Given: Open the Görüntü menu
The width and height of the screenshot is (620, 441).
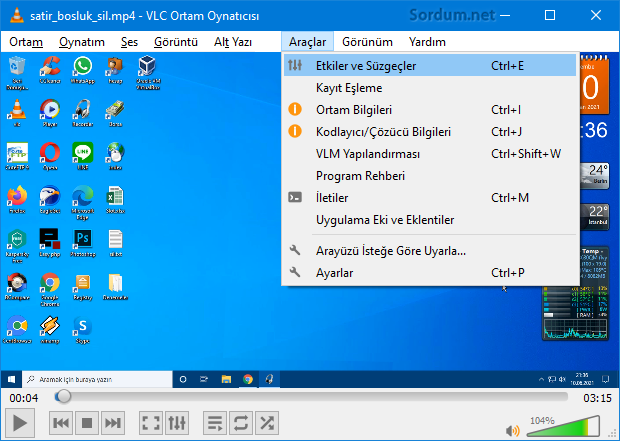Looking at the screenshot, I should 176,42.
